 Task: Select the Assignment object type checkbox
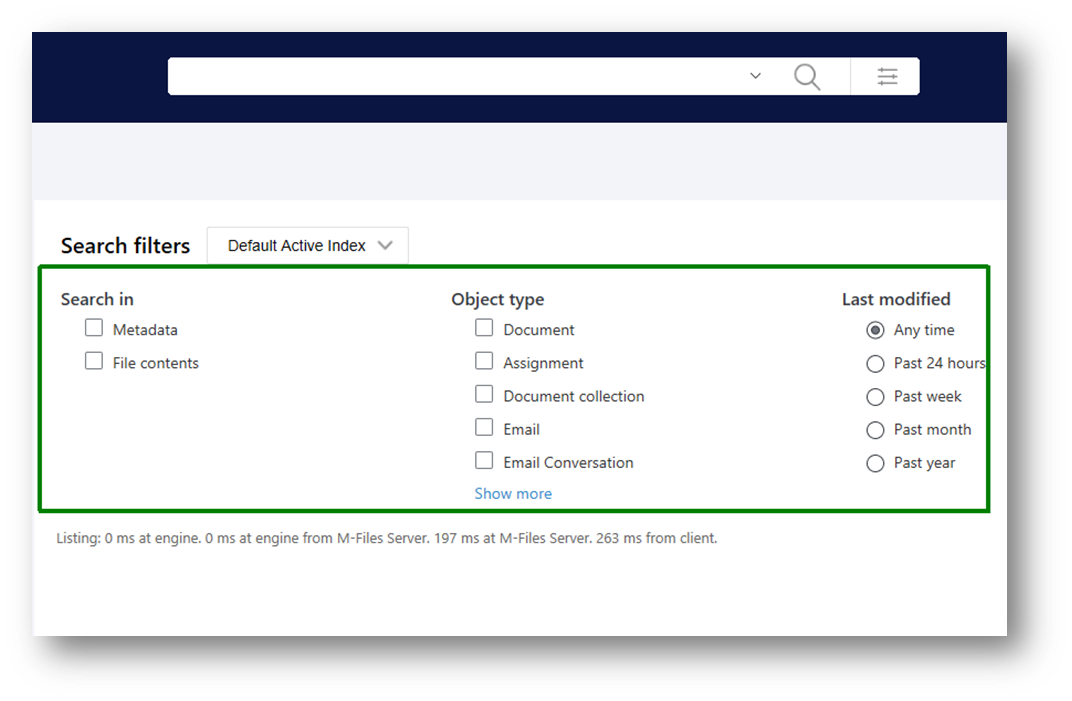[x=484, y=361]
